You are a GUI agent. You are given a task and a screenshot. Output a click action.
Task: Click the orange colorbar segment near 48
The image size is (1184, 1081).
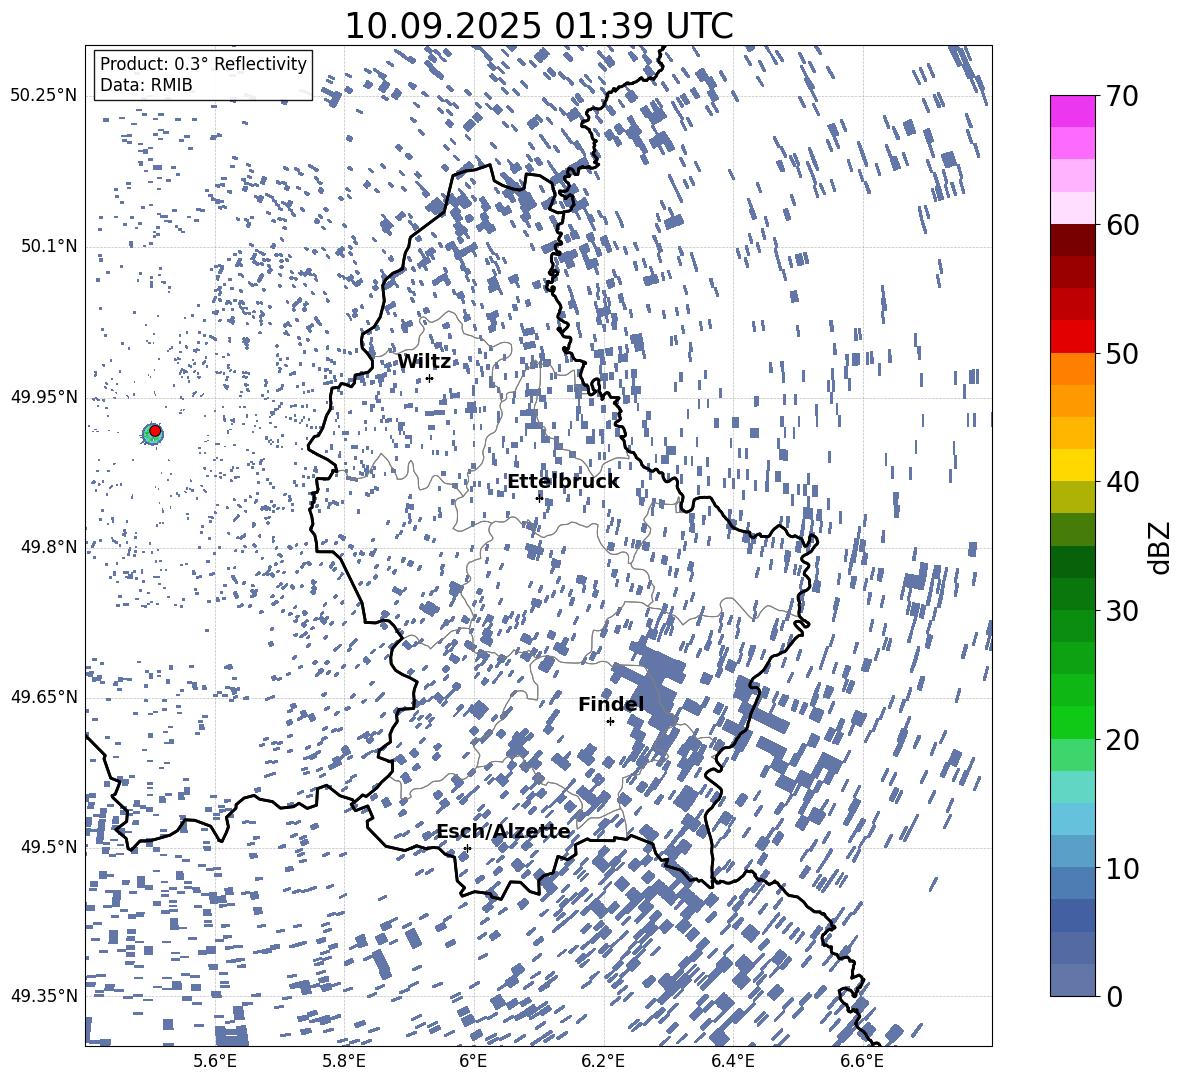coord(1072,369)
